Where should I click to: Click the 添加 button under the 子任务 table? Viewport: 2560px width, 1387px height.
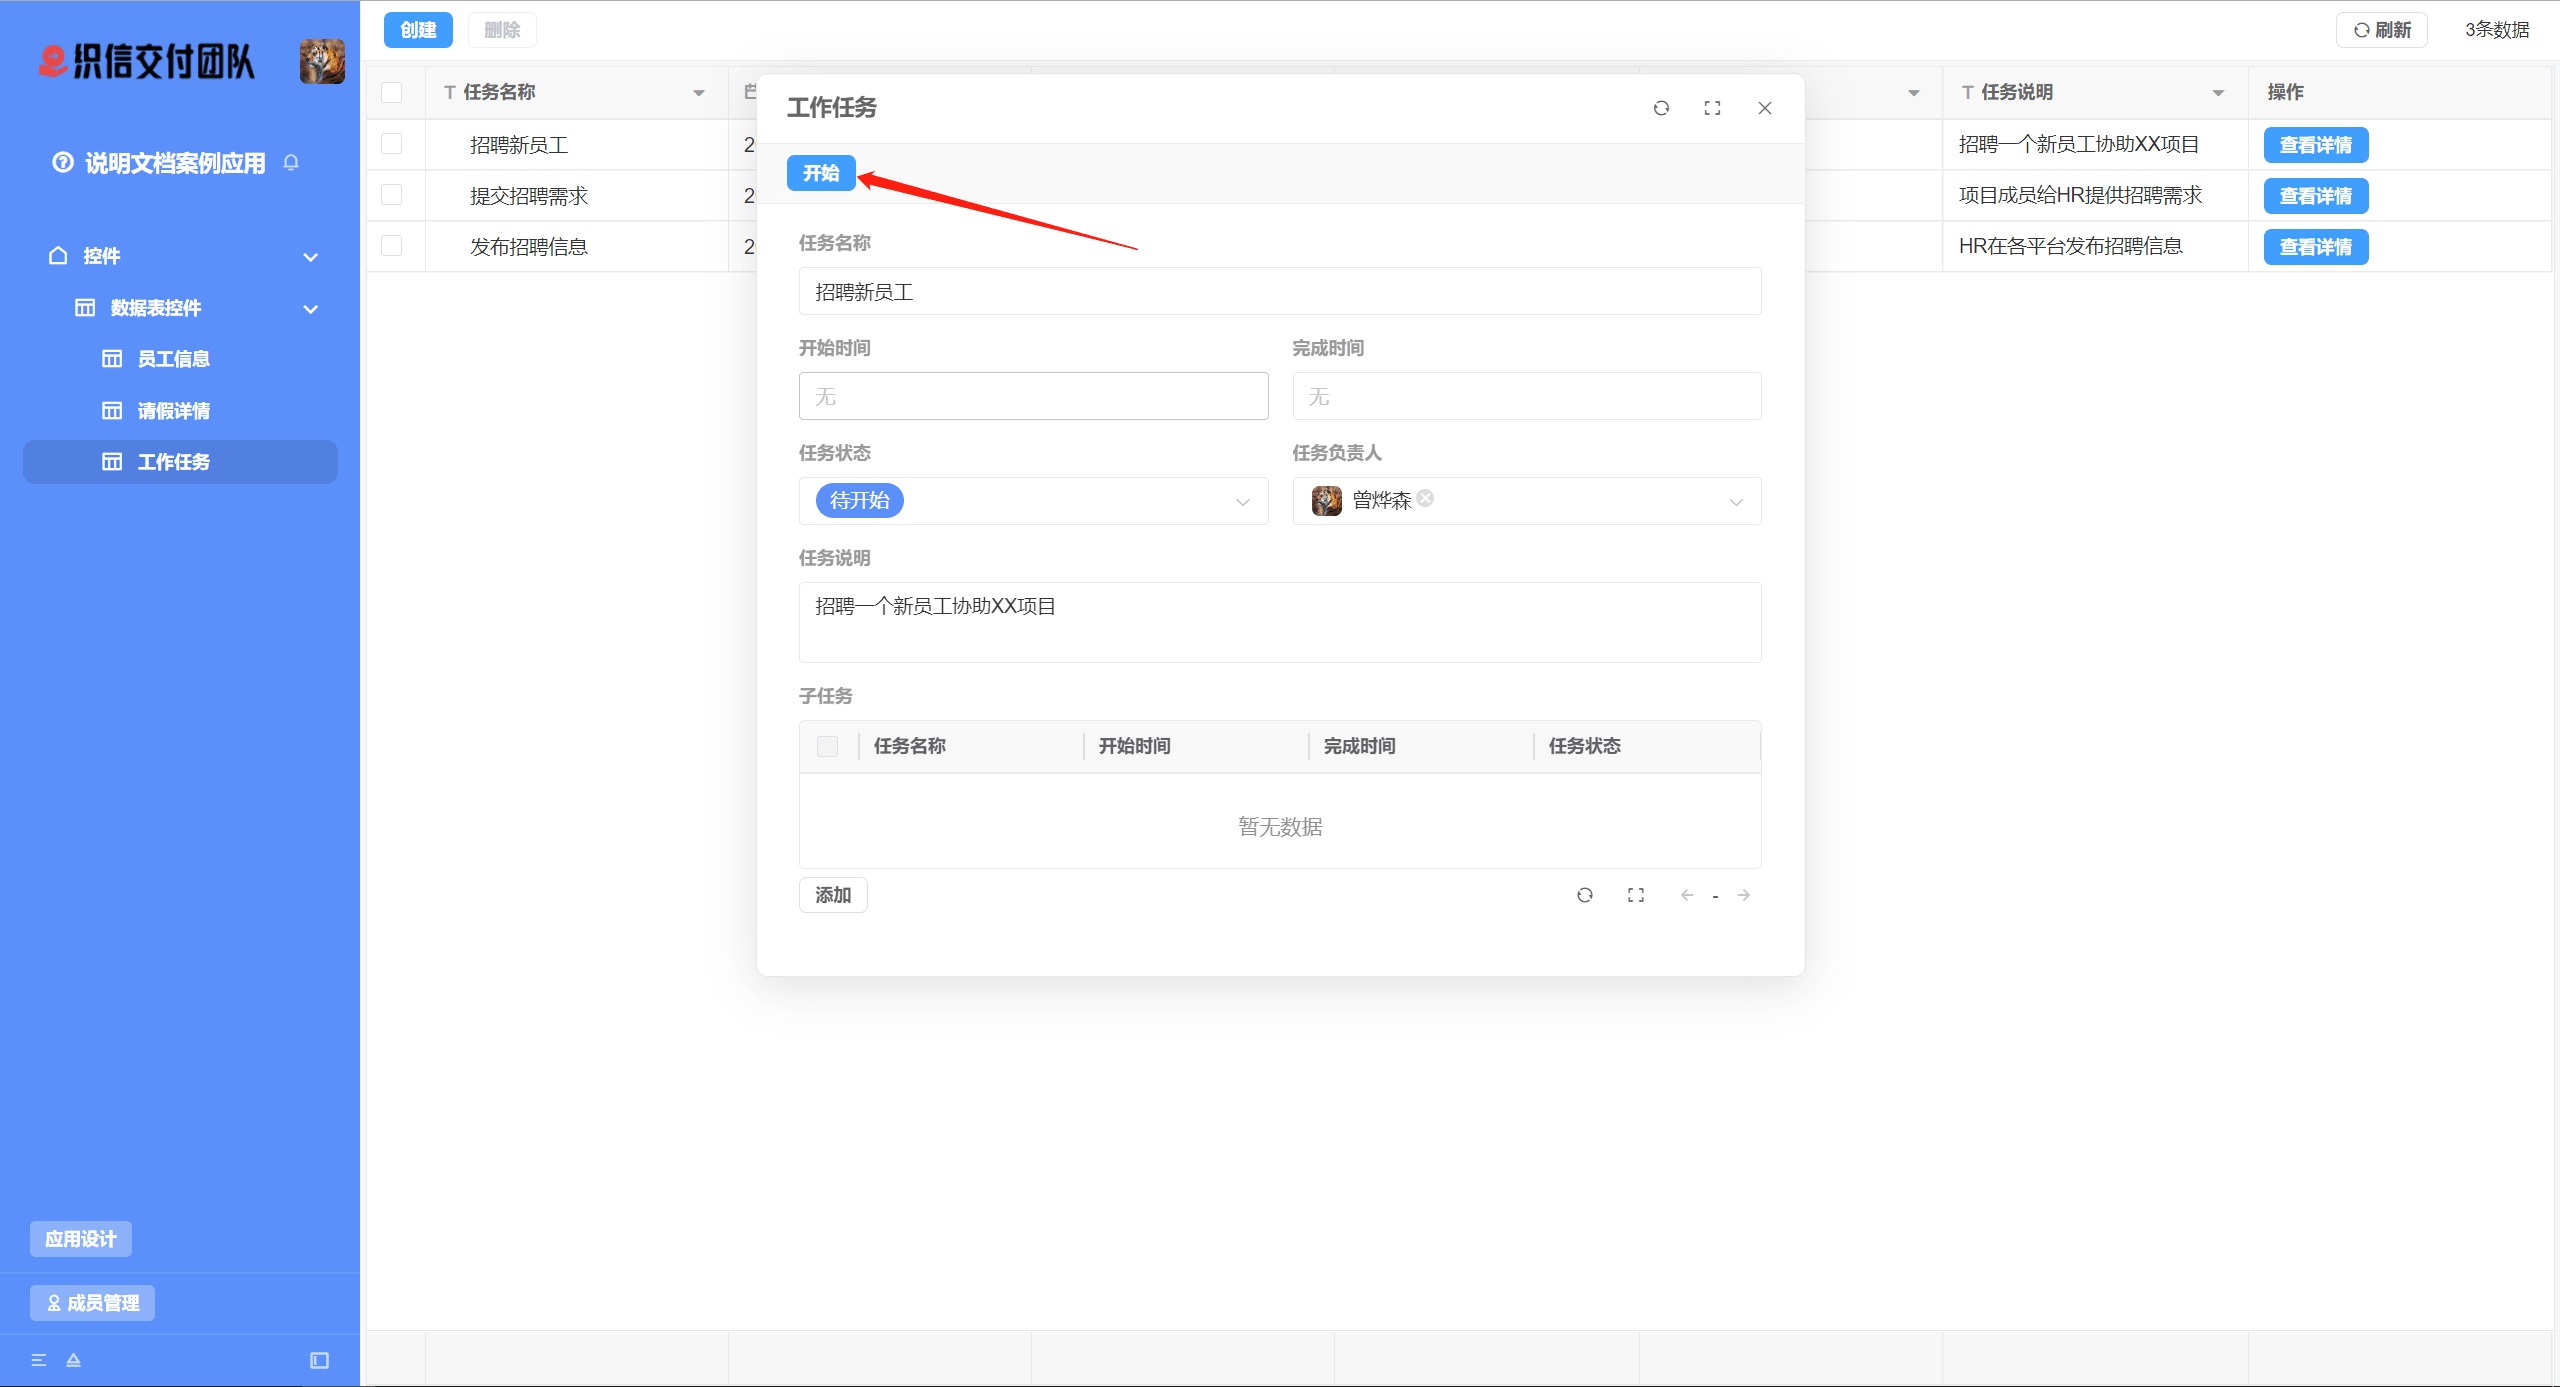click(x=832, y=895)
